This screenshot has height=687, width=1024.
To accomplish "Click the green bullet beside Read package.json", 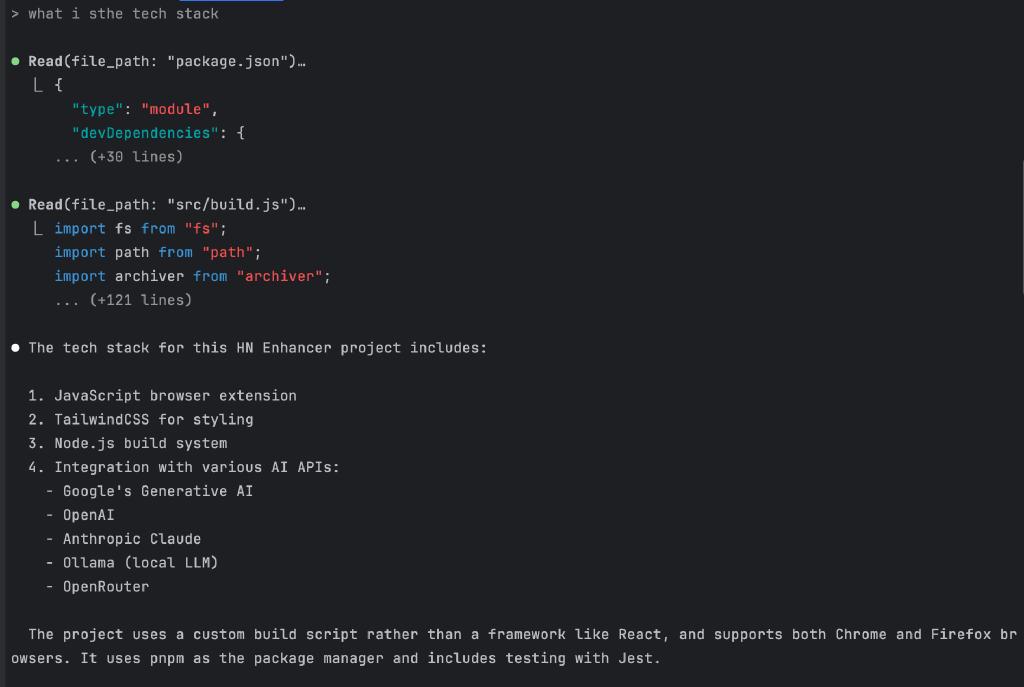I will (15, 61).
